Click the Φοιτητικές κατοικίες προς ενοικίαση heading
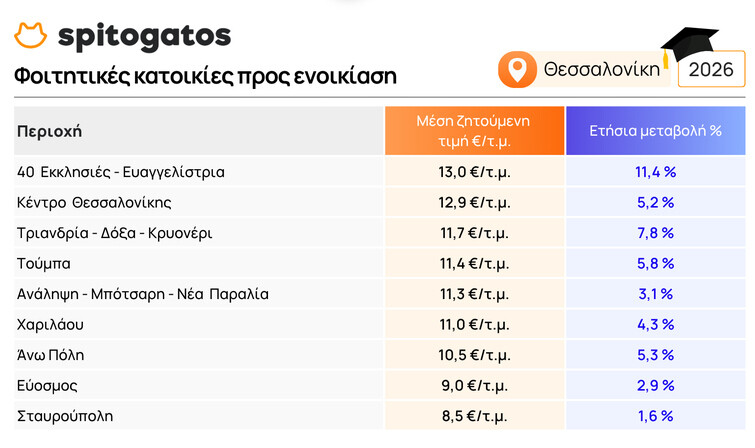 pos(206,76)
